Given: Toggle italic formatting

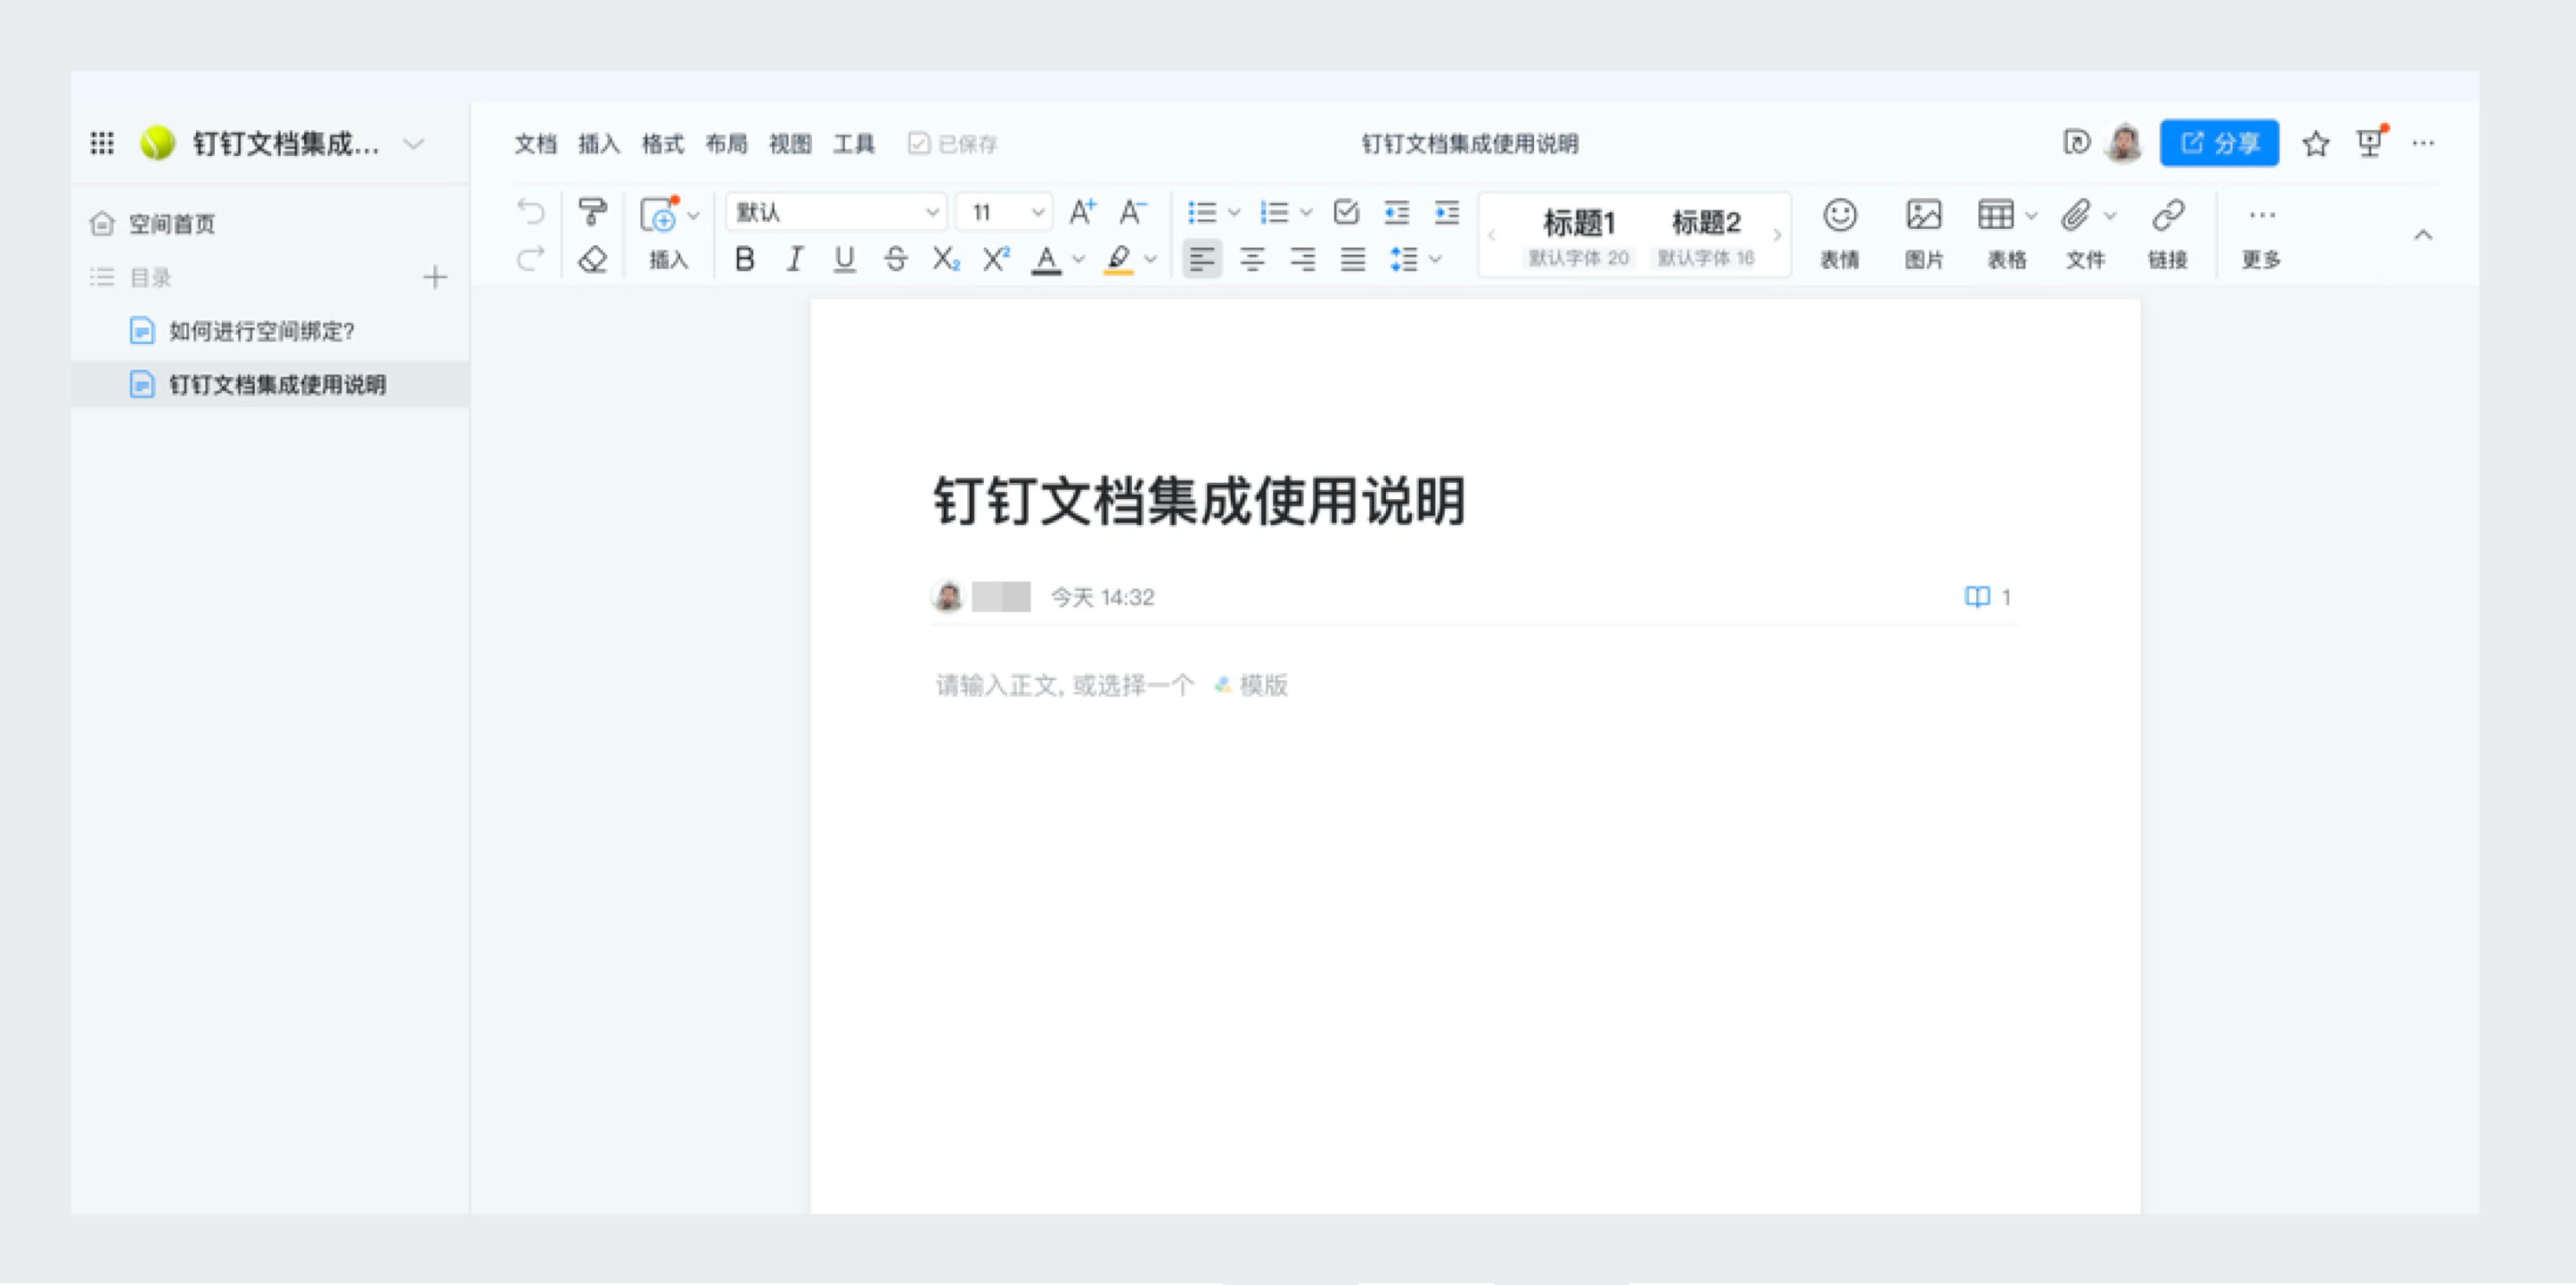Looking at the screenshot, I should 795,260.
